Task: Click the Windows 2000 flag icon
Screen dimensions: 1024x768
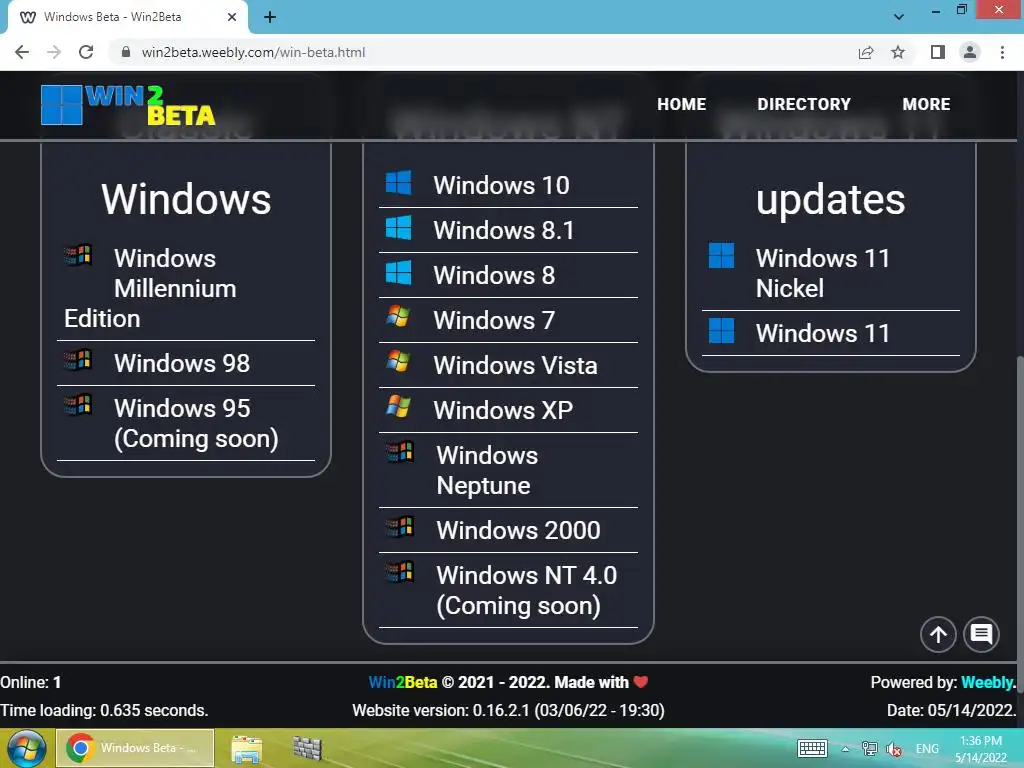Action: pyautogui.click(x=400, y=526)
